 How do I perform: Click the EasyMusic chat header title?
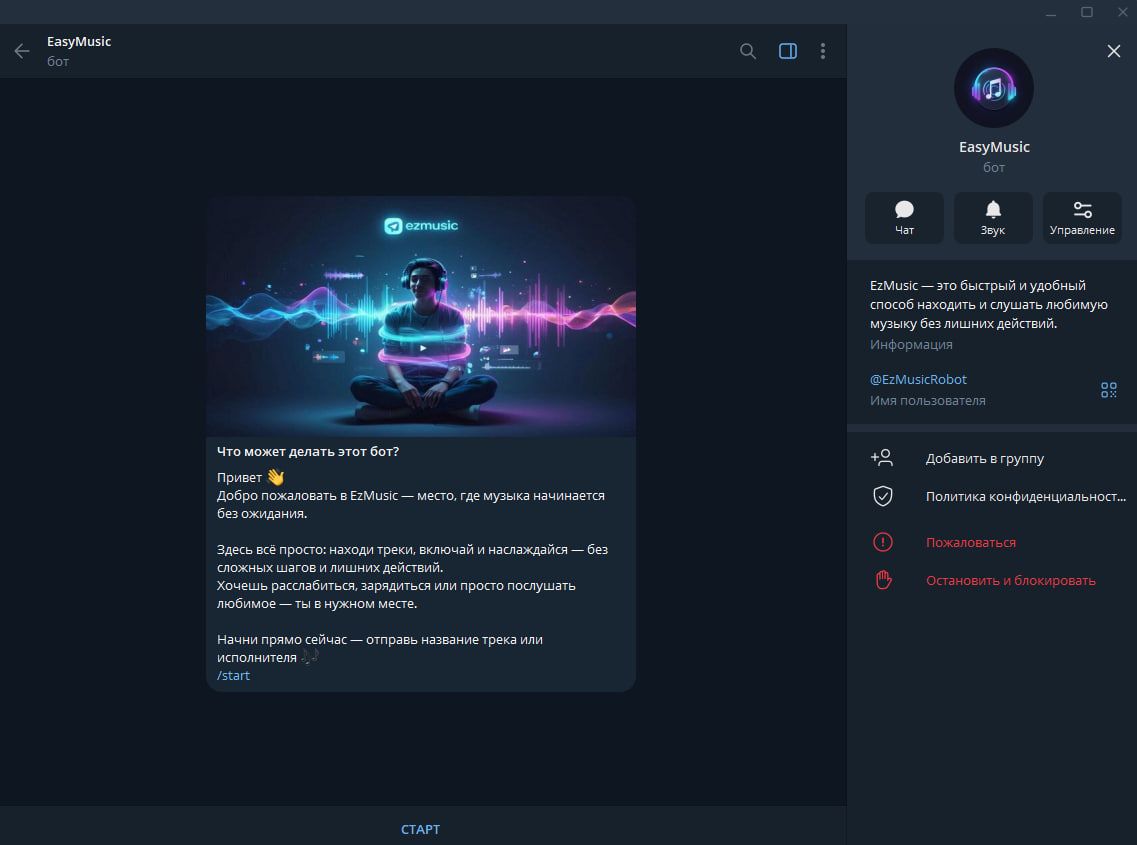[x=79, y=41]
